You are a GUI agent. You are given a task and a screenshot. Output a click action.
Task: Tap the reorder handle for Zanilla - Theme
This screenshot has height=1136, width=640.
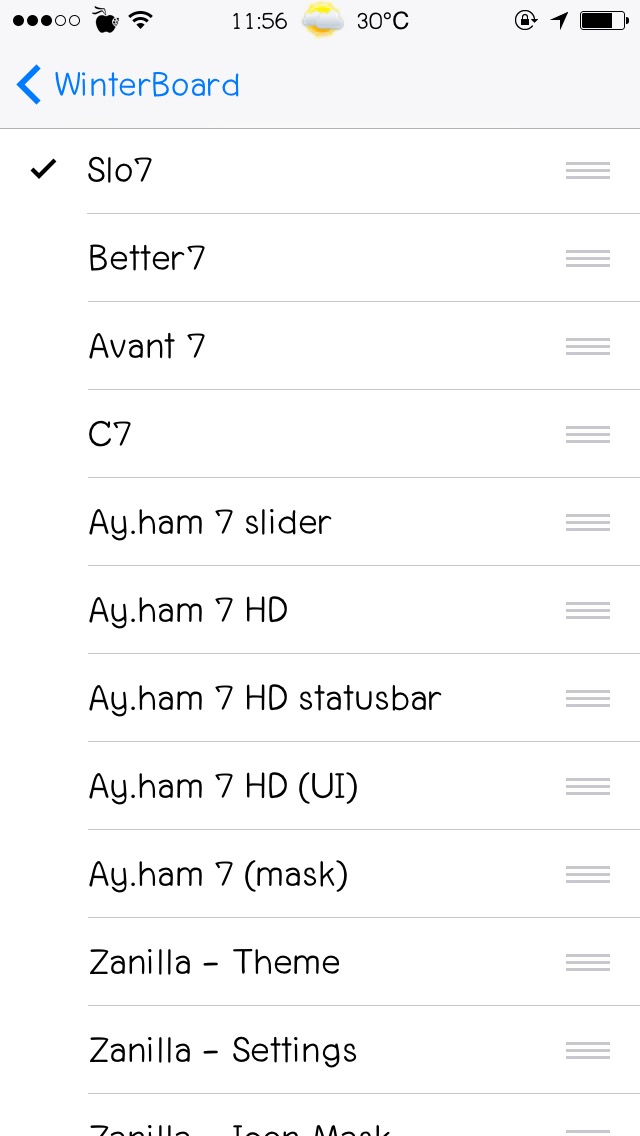pos(587,962)
